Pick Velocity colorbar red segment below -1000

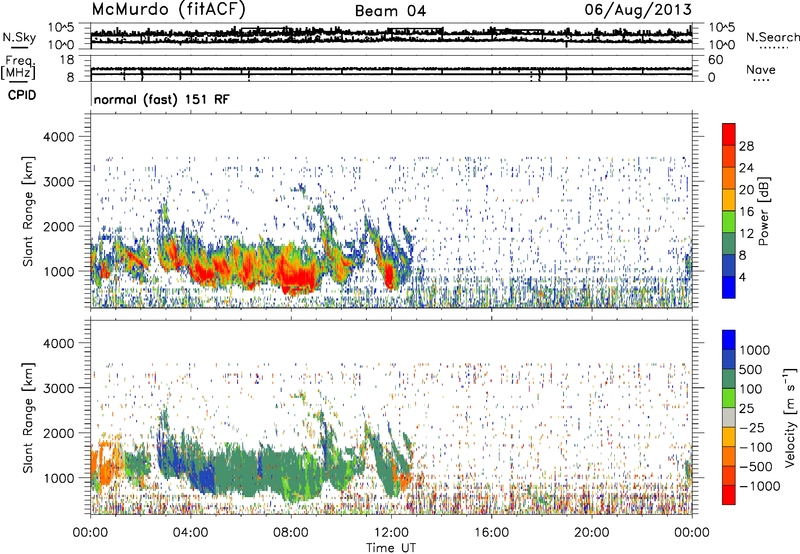(729, 495)
